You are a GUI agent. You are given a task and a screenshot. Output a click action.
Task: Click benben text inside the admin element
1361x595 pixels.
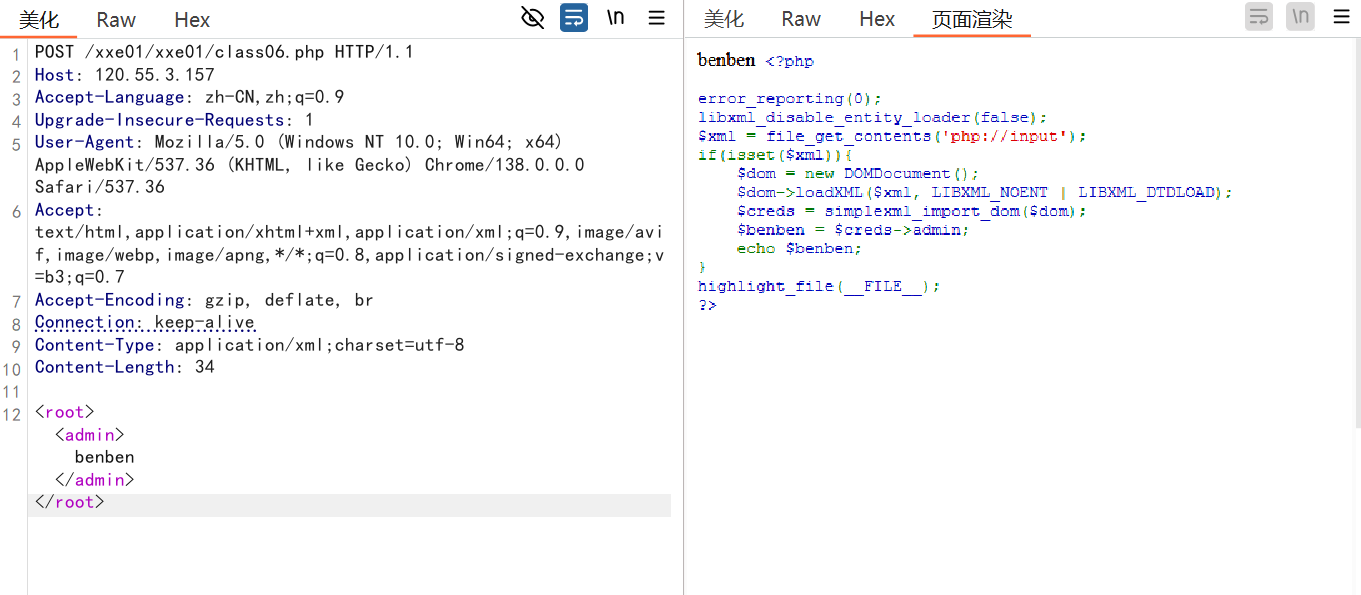104,457
